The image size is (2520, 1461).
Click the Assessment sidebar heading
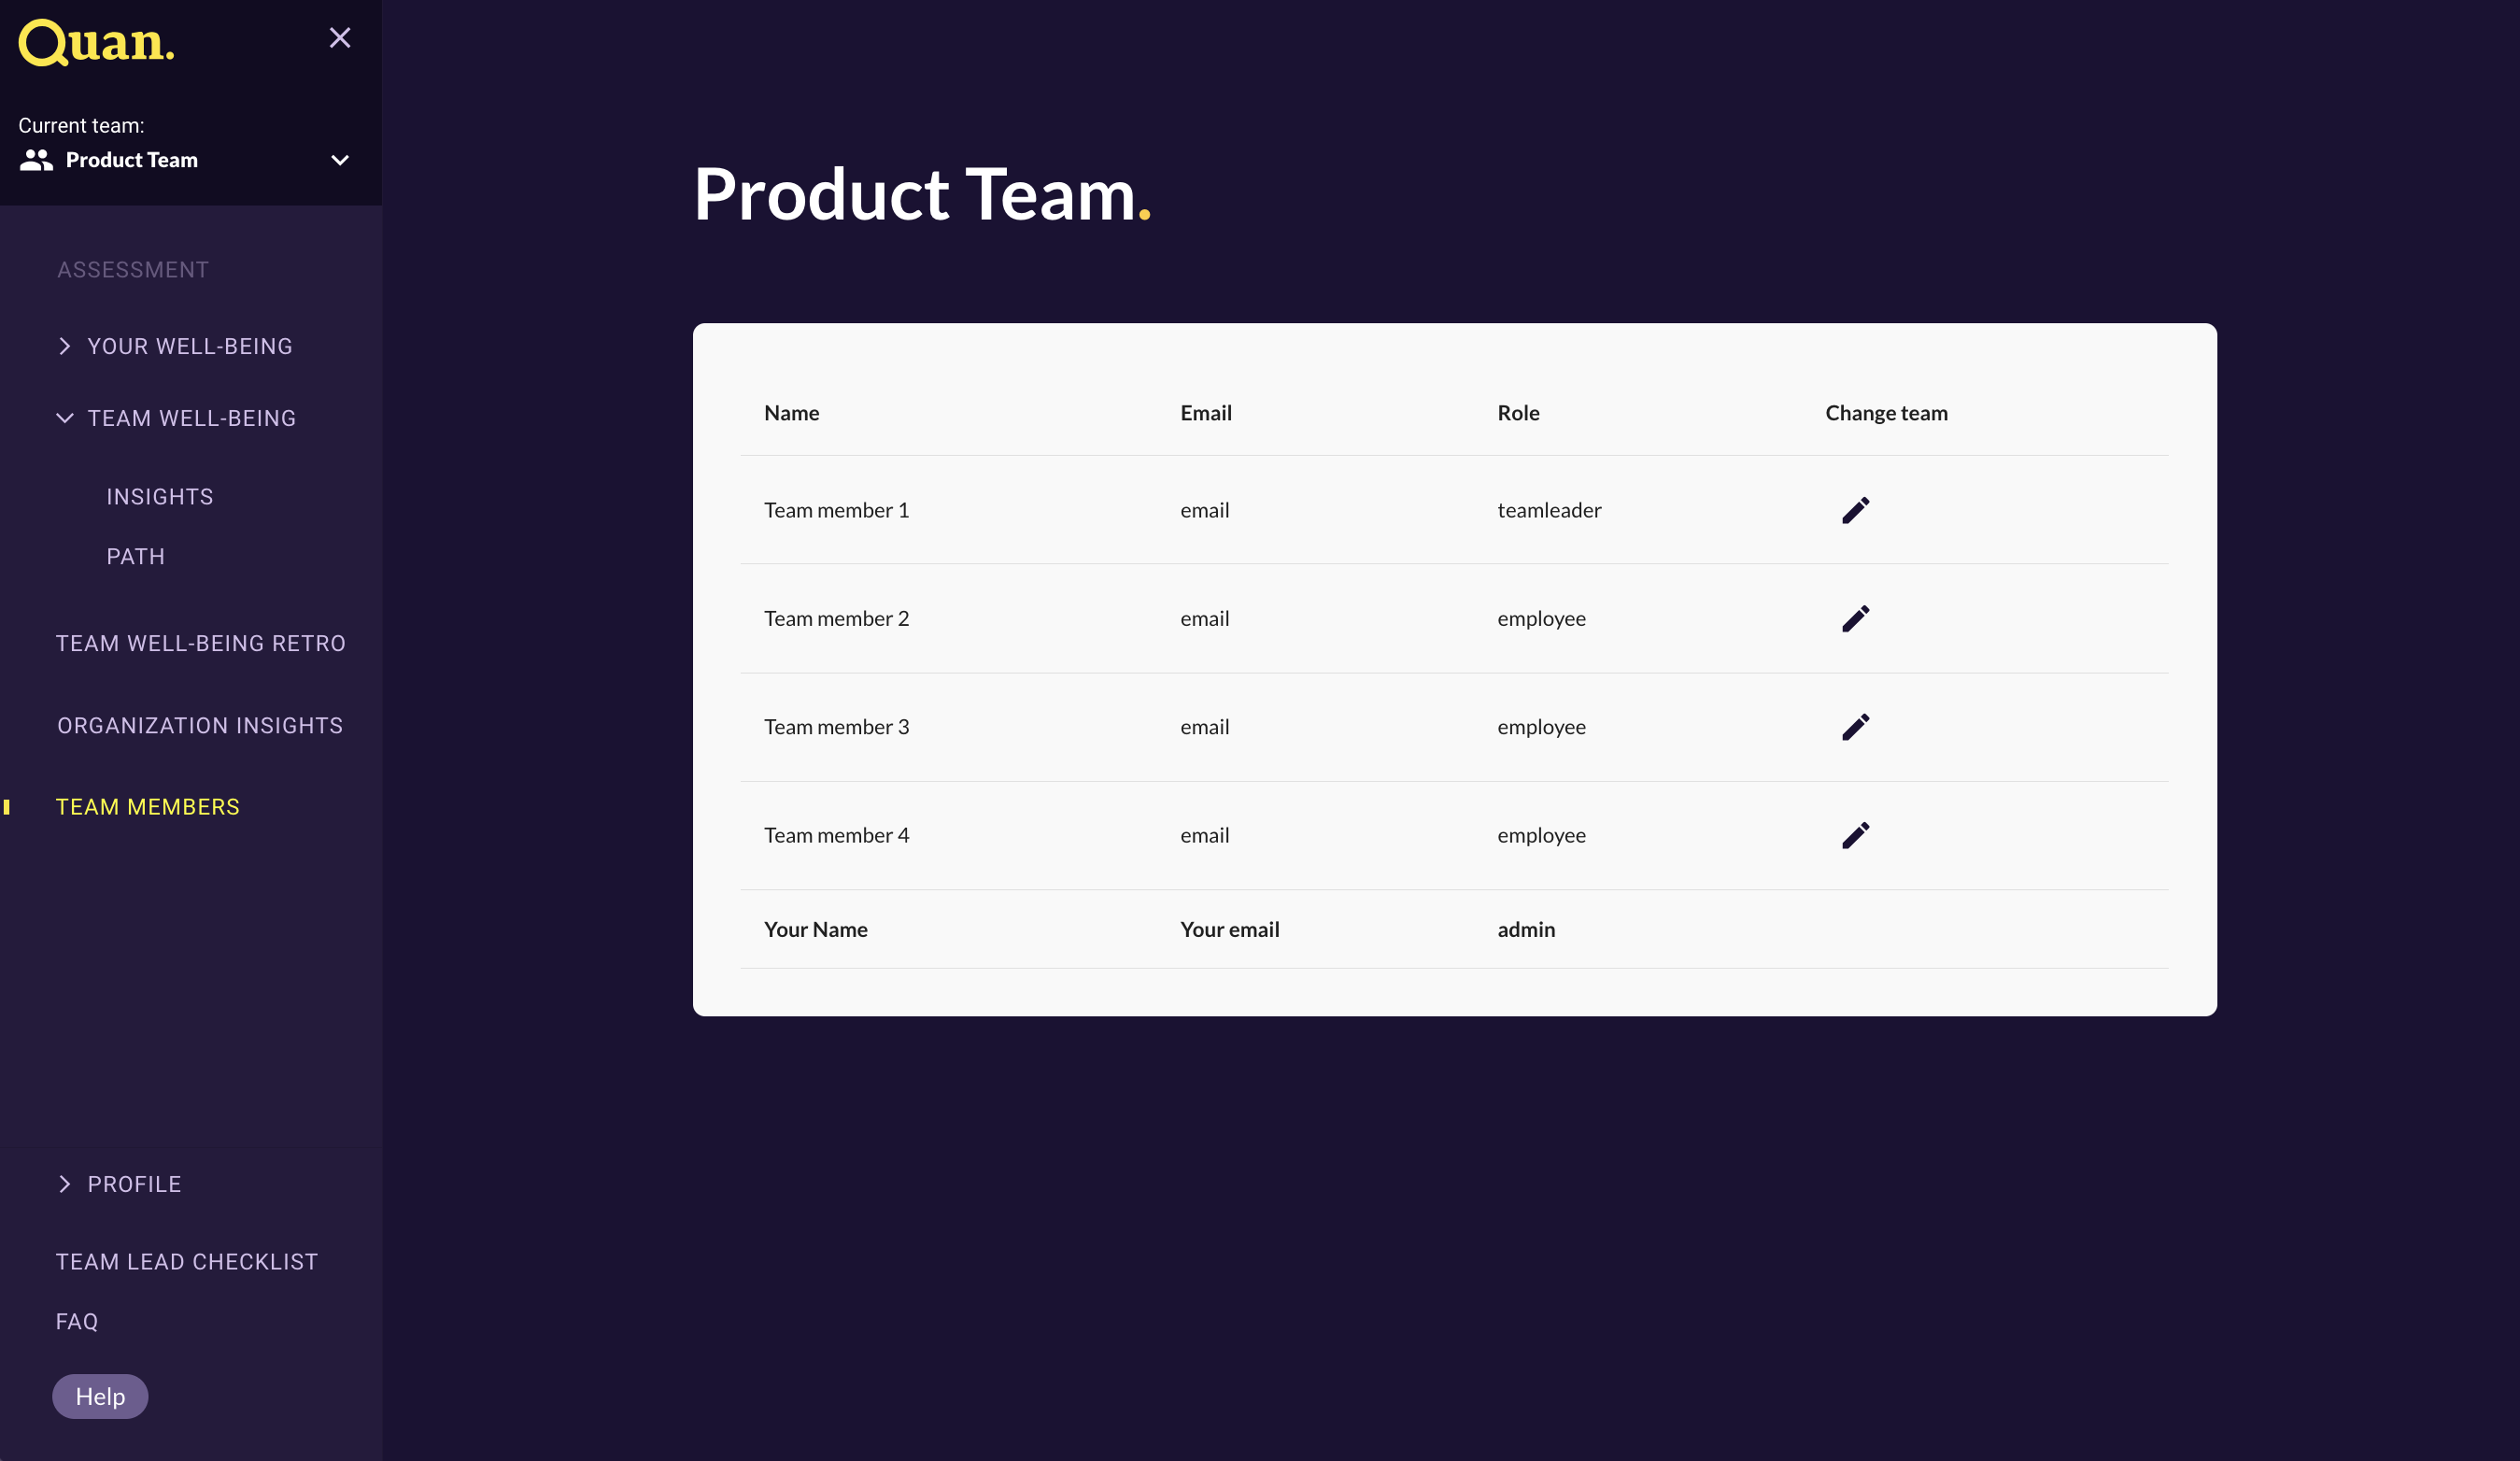133,270
